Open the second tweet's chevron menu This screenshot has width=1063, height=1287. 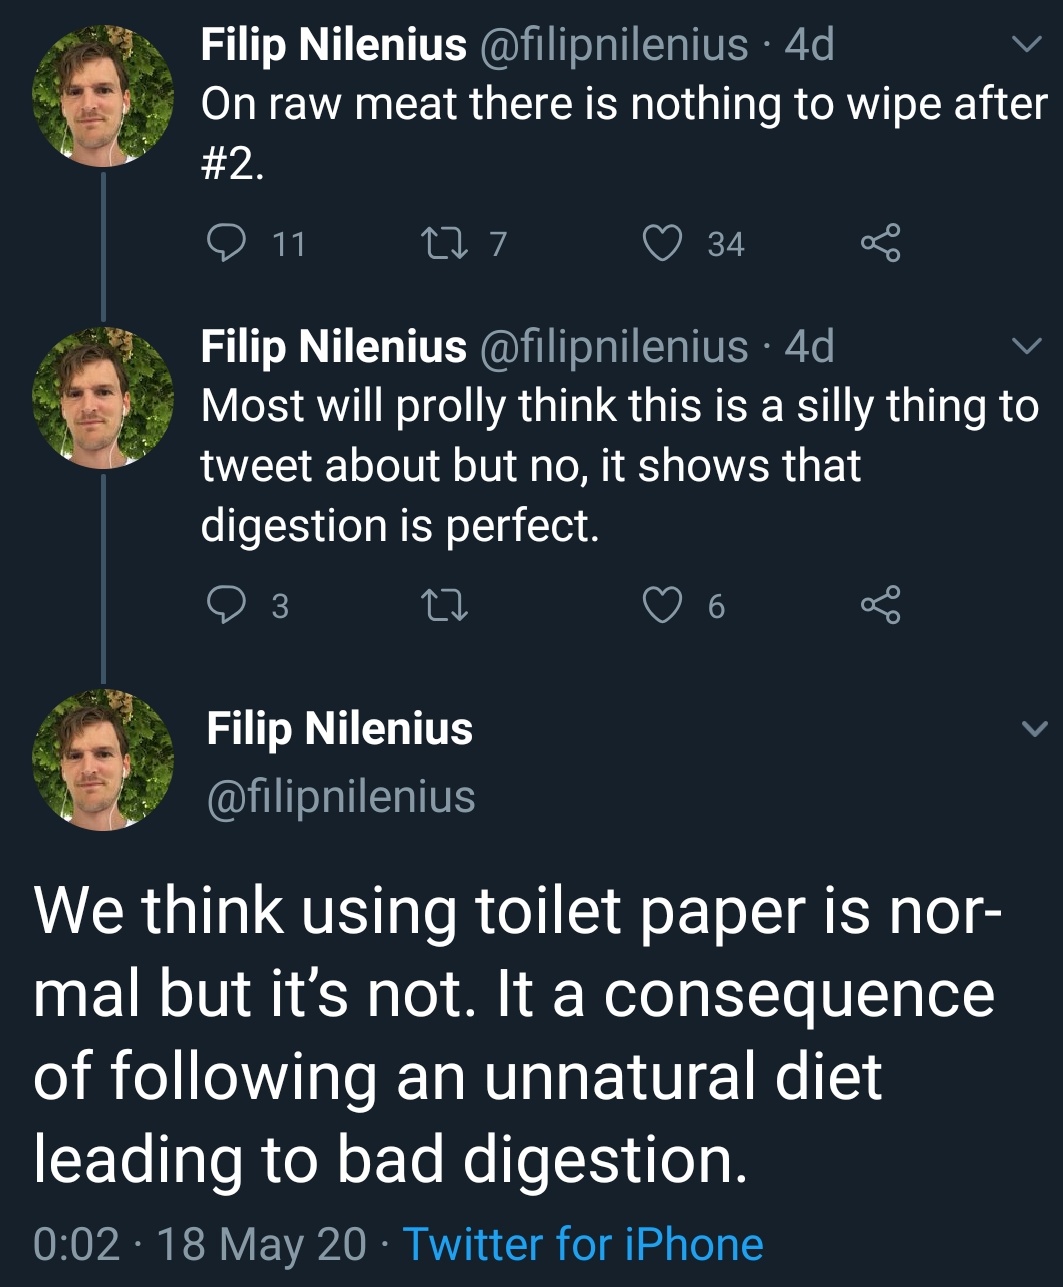pos(1026,347)
